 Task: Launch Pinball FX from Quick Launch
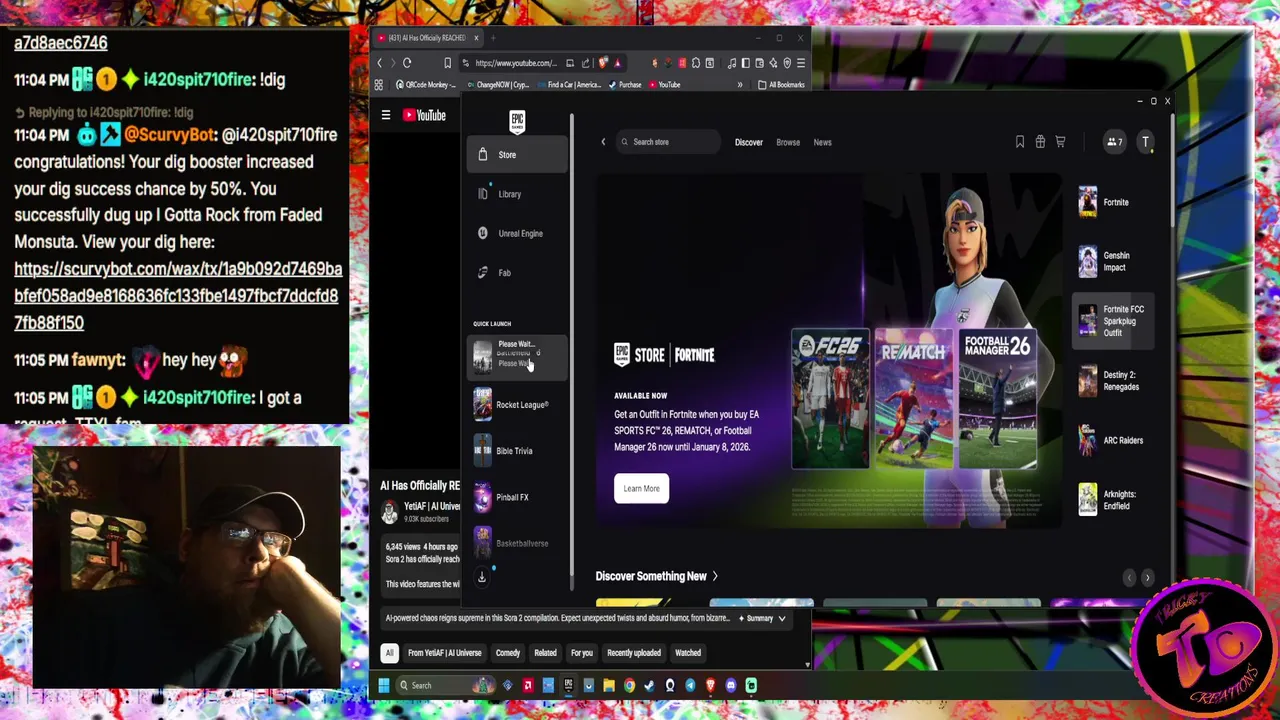tap(517, 497)
